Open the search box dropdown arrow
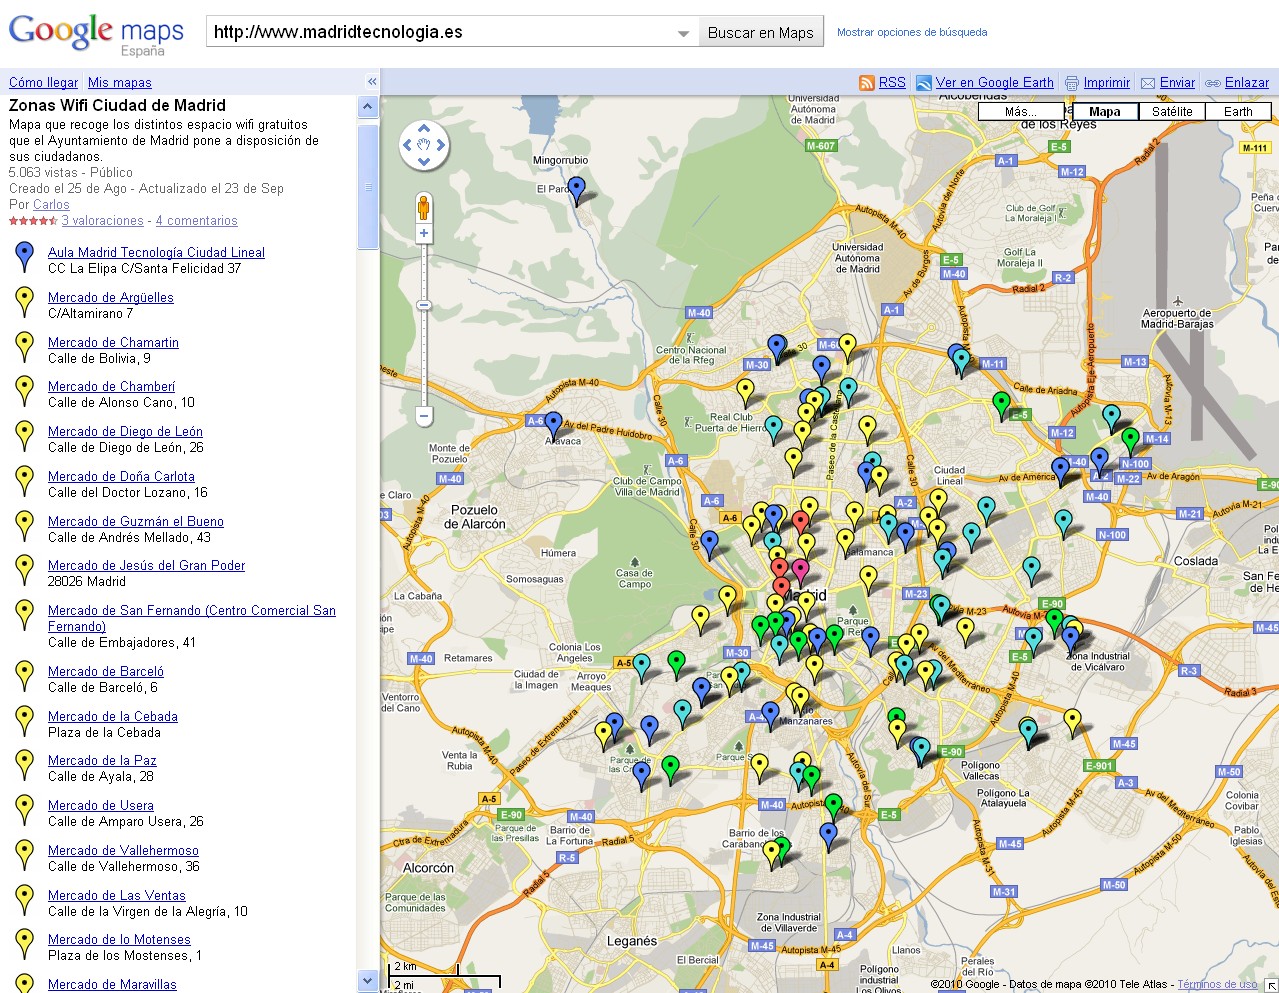The height and width of the screenshot is (993, 1279). (683, 33)
